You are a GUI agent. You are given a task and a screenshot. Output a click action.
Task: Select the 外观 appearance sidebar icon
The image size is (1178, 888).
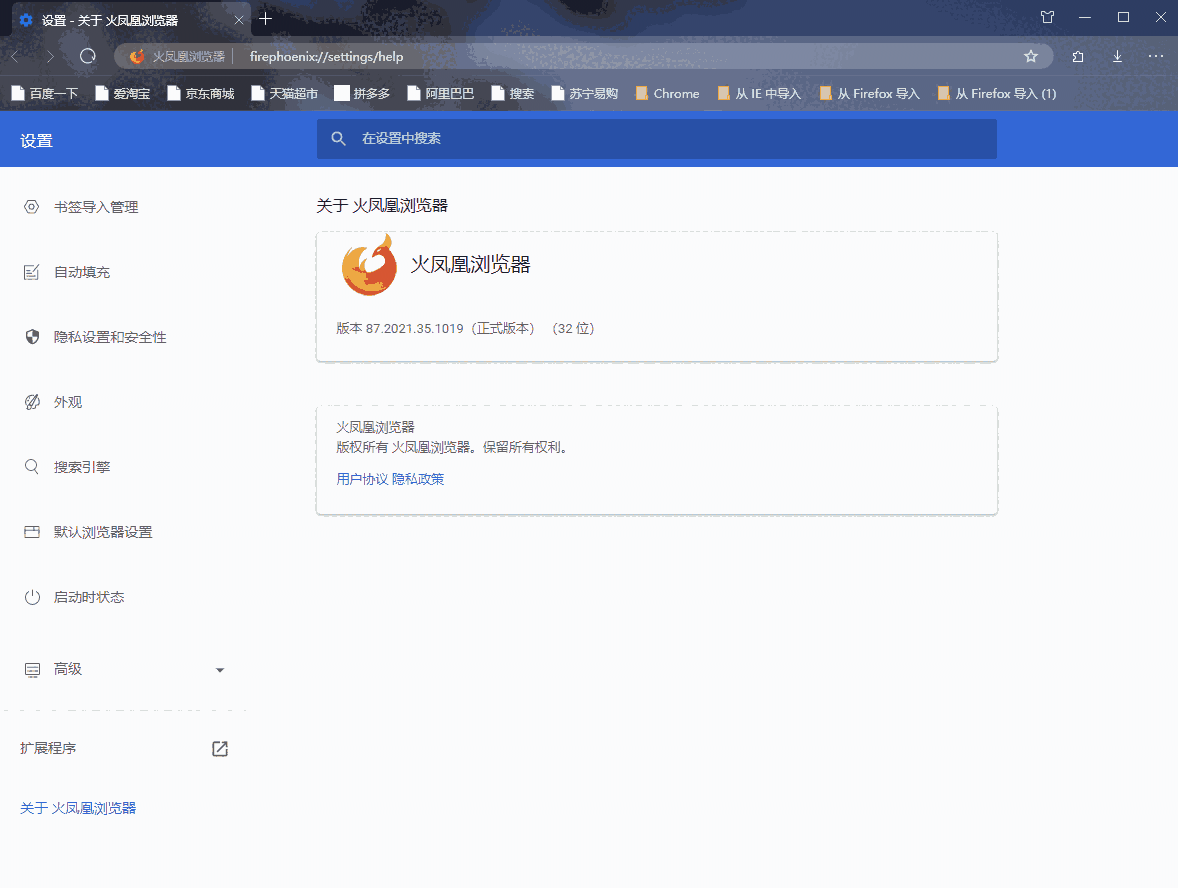[31, 402]
